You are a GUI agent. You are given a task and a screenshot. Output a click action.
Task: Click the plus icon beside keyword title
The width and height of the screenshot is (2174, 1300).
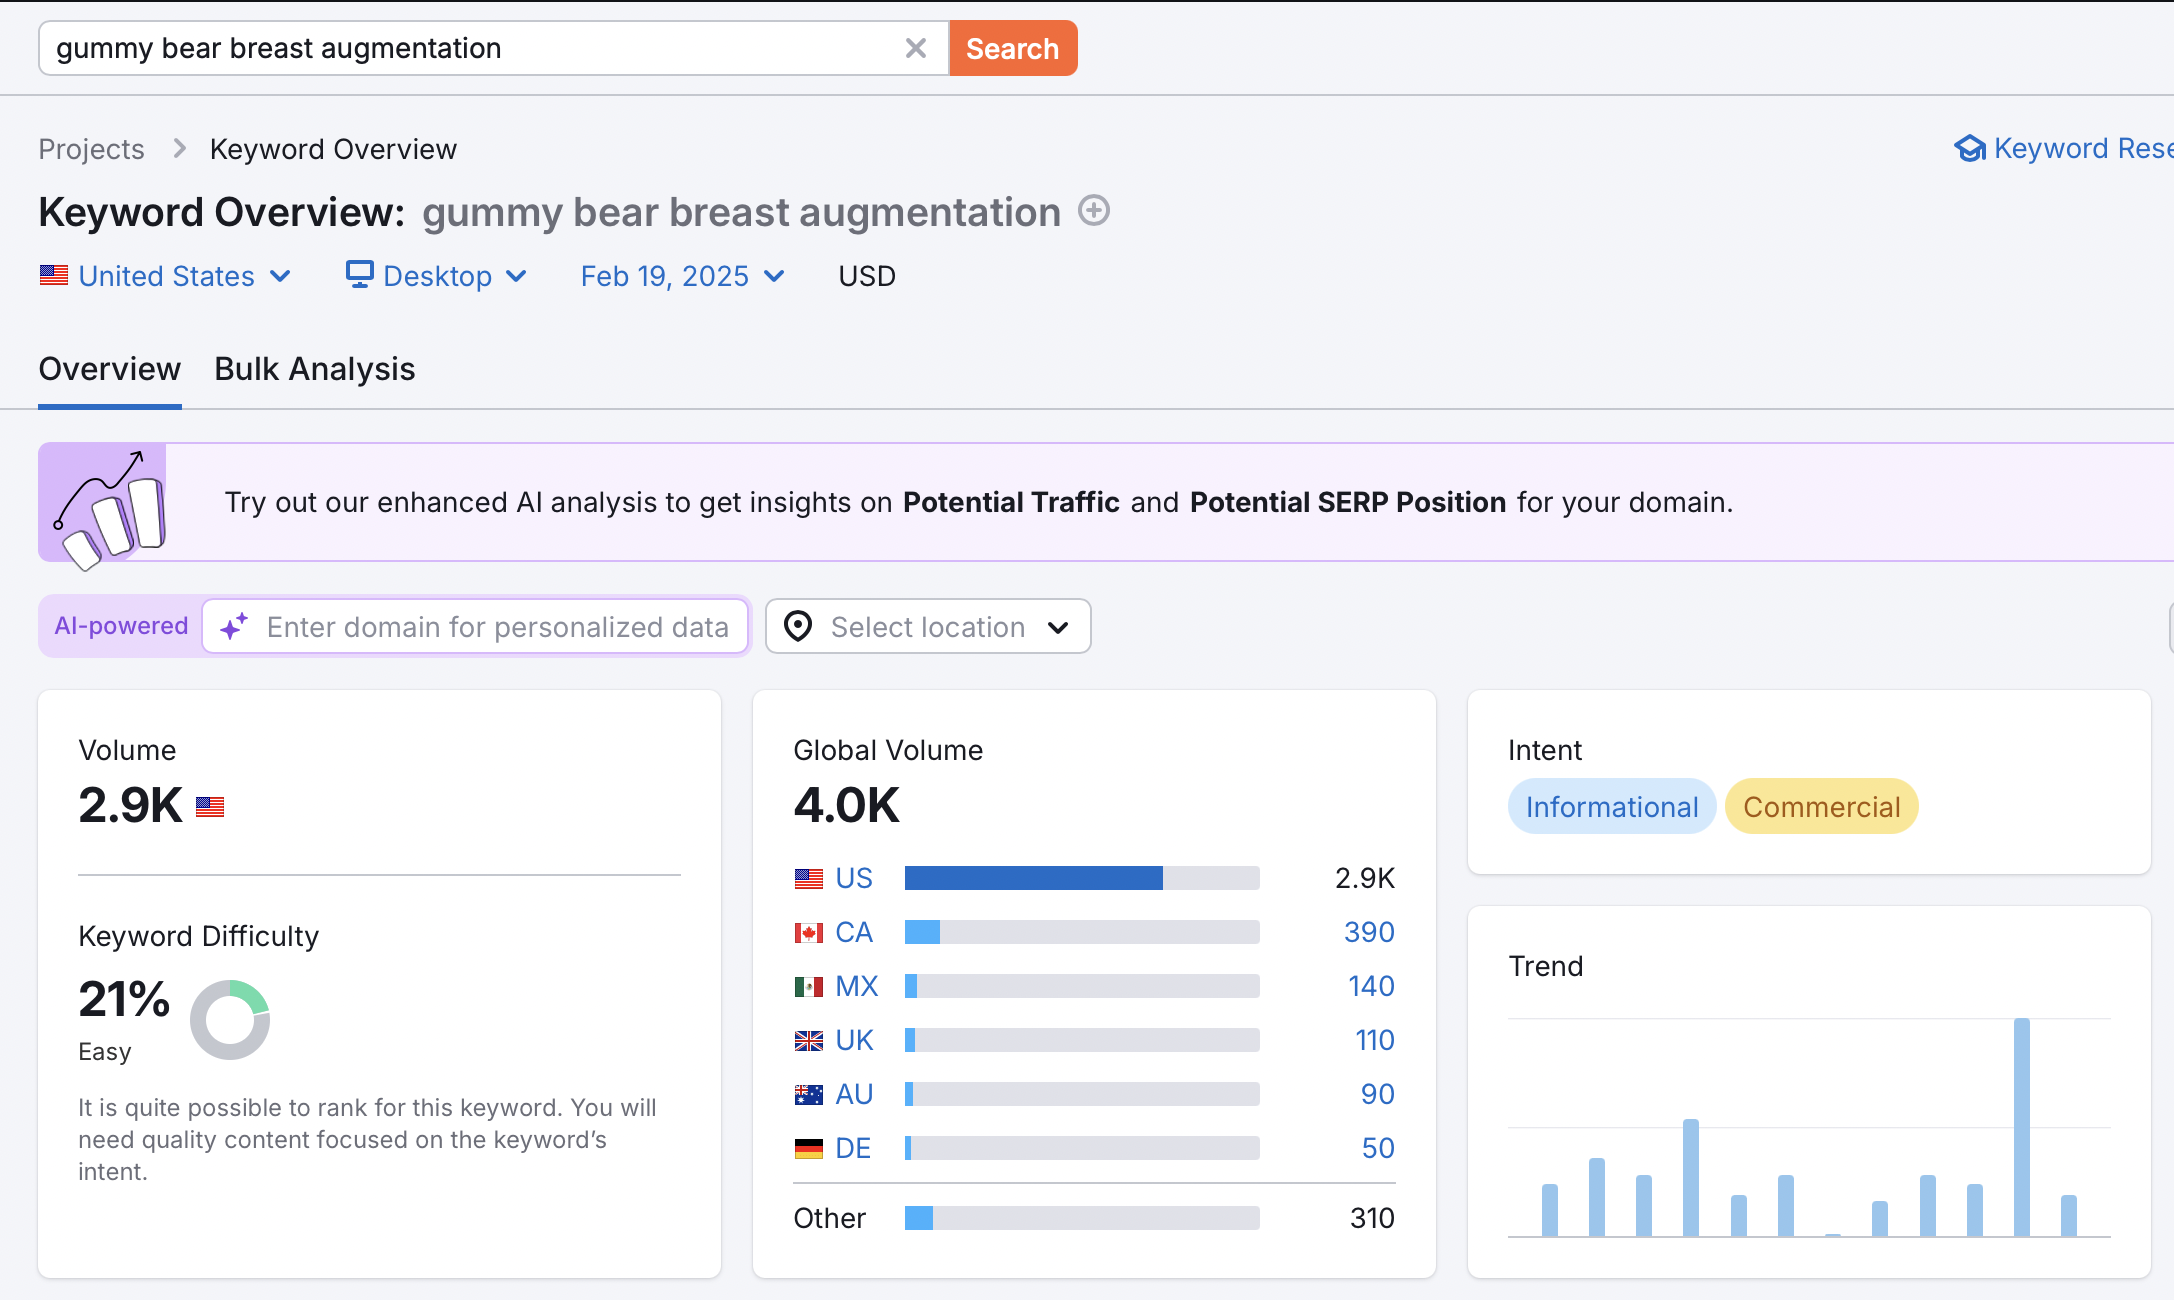[x=1094, y=211]
